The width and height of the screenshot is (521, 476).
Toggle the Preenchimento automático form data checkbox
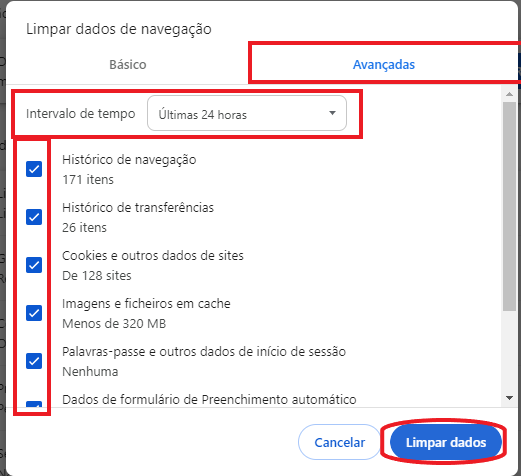[x=34, y=404]
